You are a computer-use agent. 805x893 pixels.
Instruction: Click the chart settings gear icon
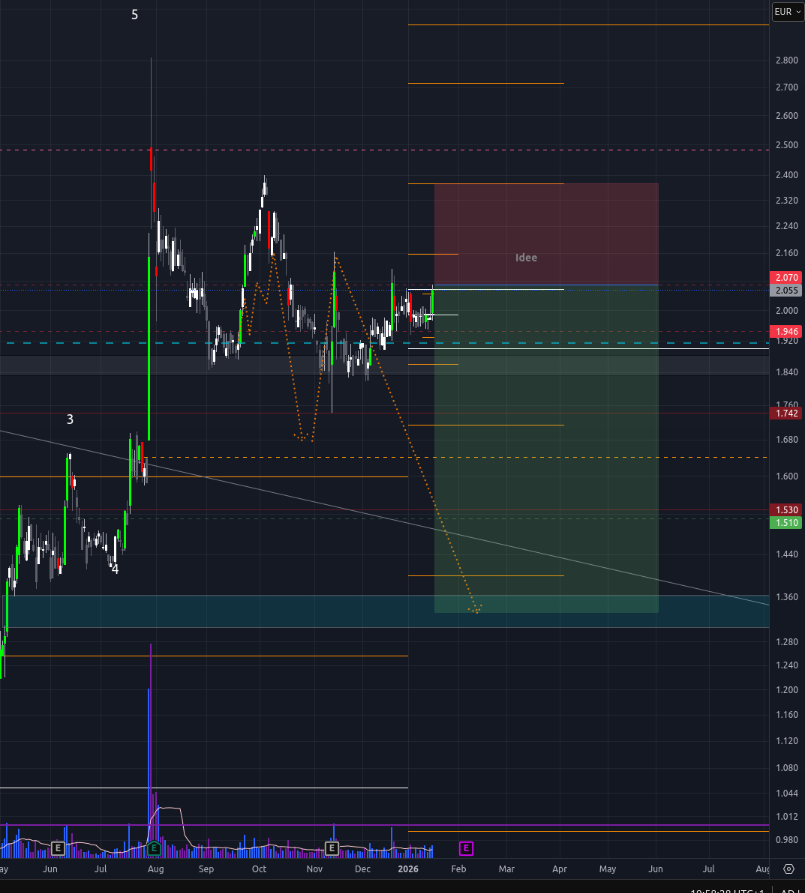point(788,870)
